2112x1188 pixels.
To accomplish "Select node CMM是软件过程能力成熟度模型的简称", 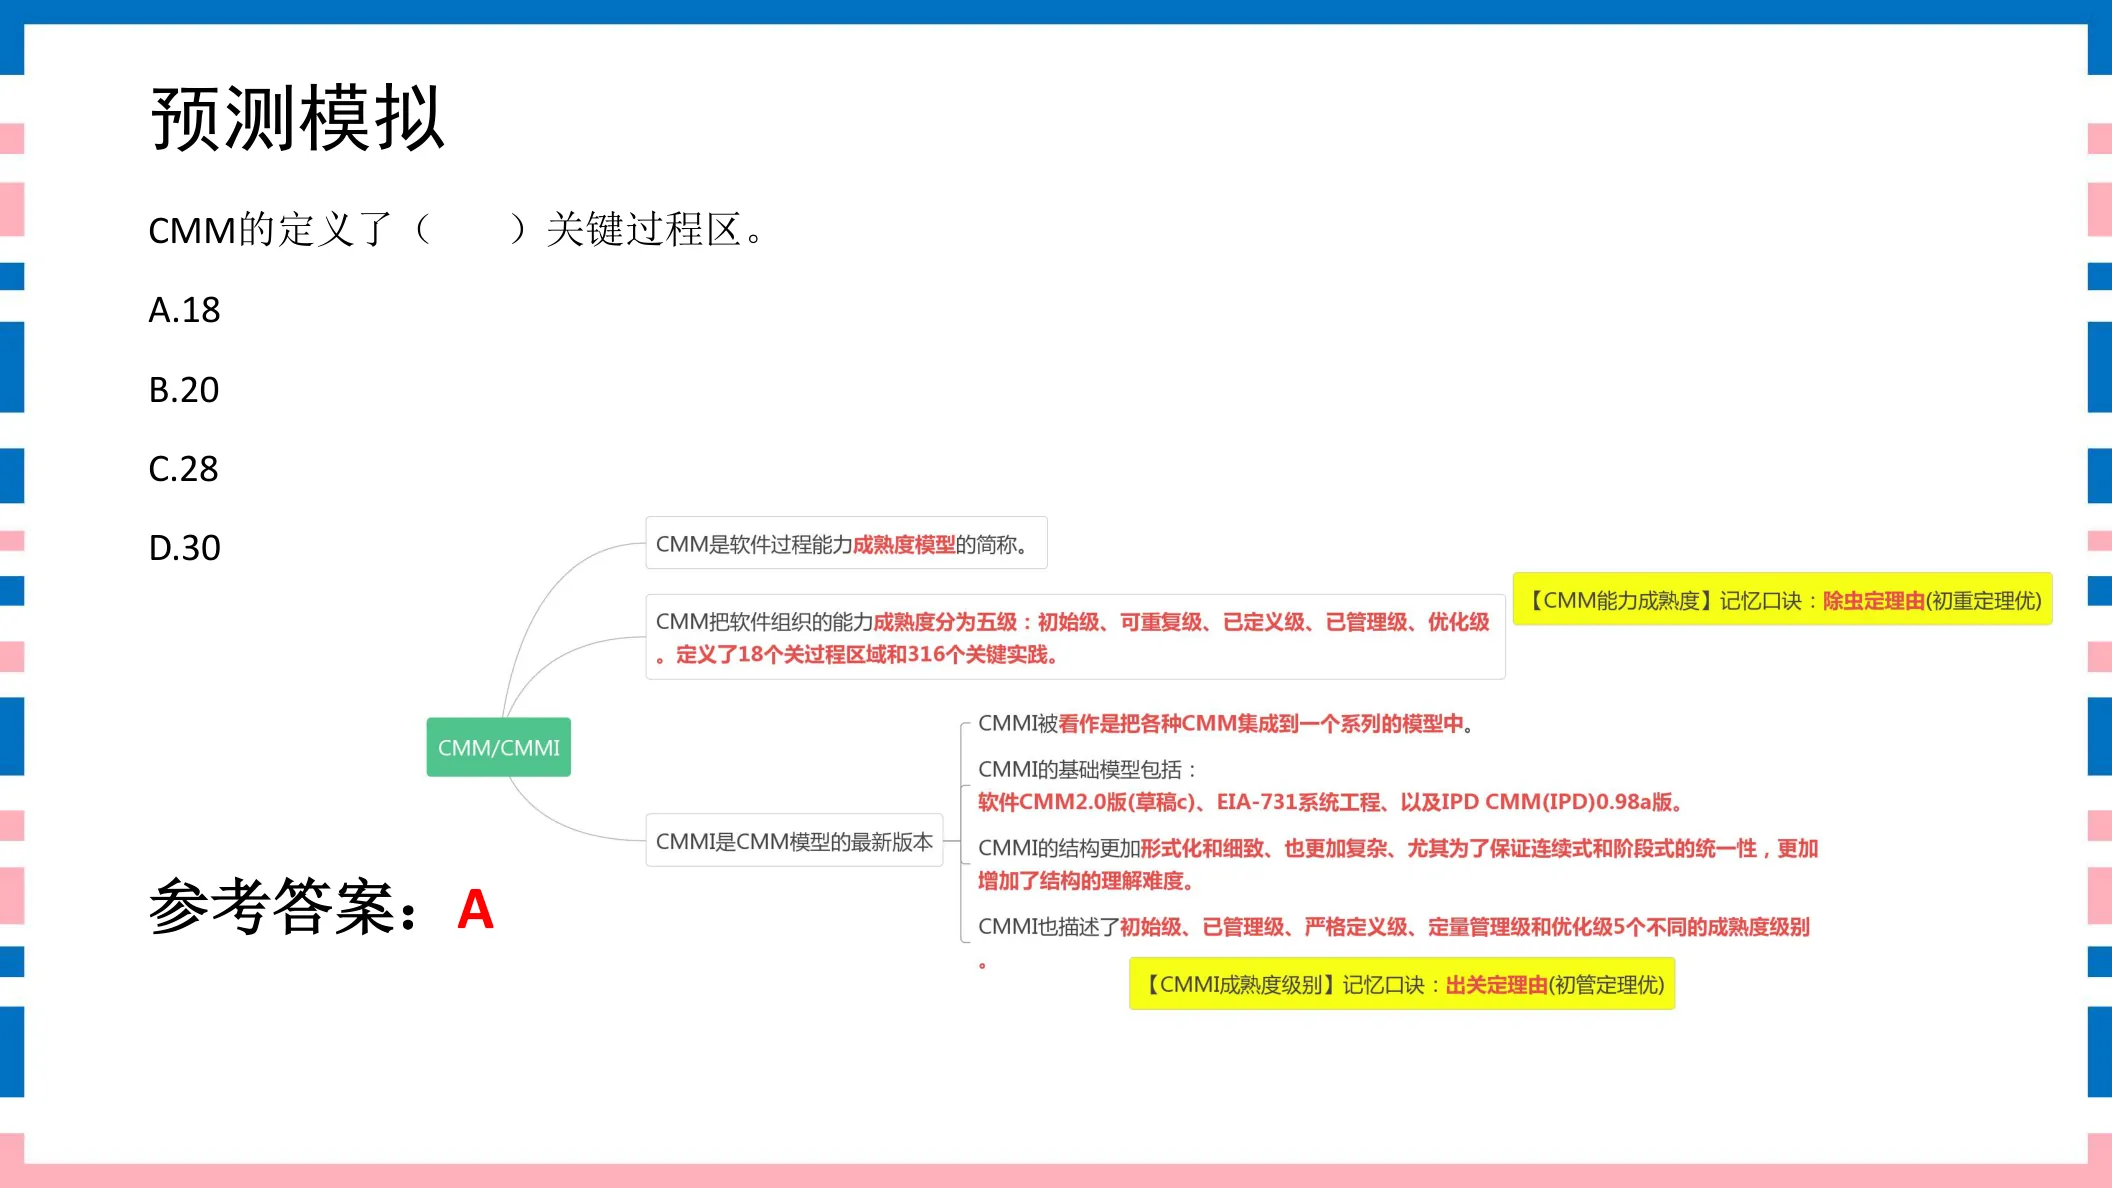I will (x=846, y=543).
